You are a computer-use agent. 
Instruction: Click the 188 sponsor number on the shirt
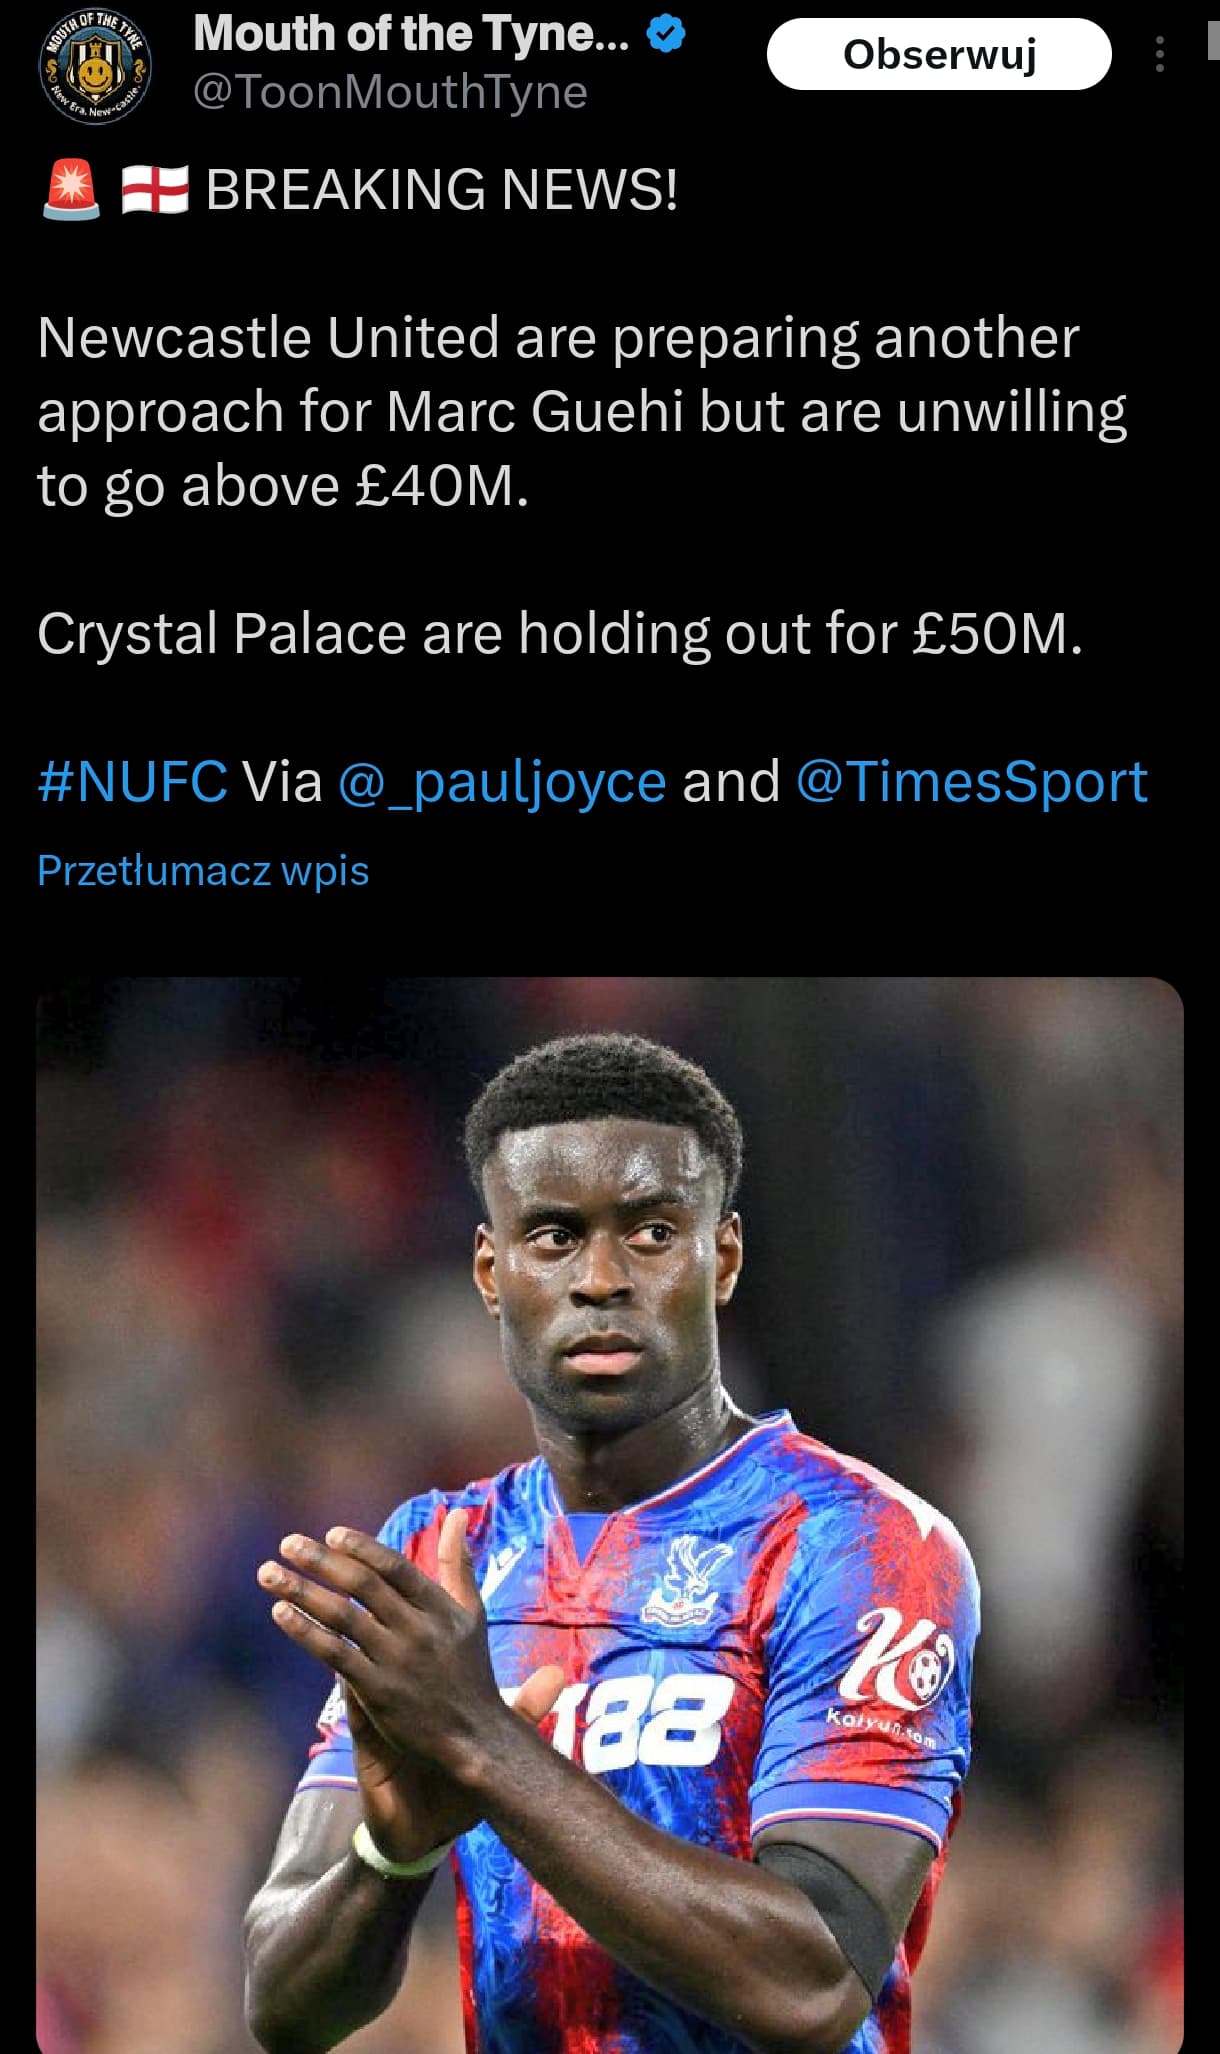tap(650, 1722)
